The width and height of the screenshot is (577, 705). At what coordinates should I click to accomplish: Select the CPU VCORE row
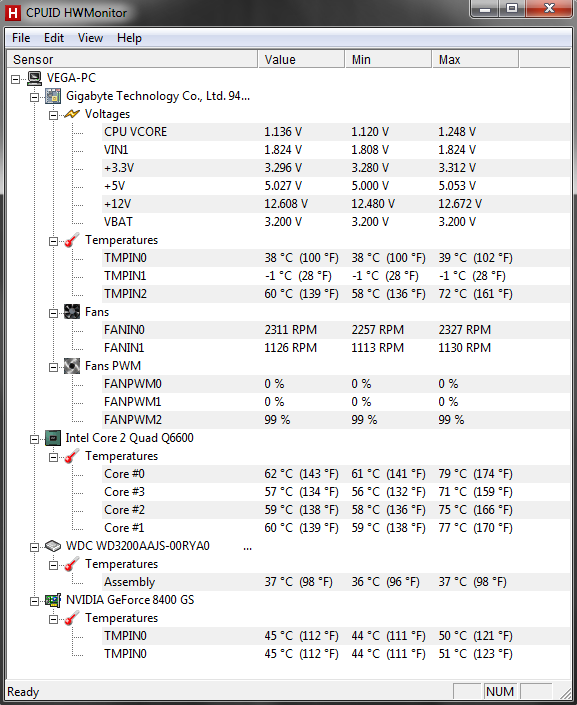[336, 132]
